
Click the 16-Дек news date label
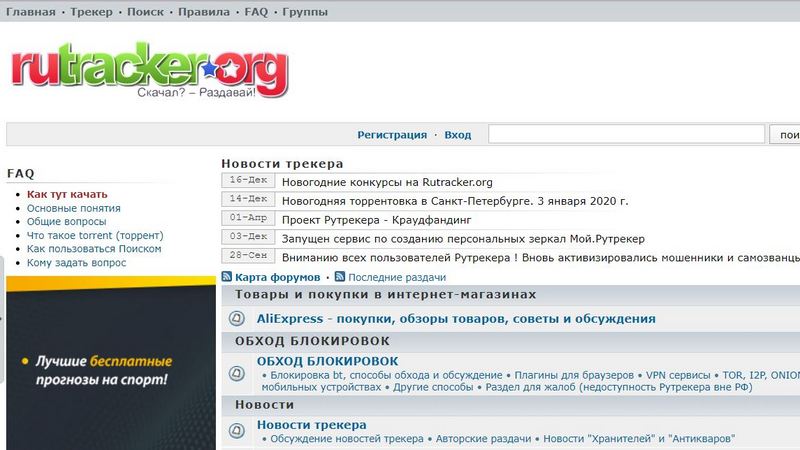(248, 180)
